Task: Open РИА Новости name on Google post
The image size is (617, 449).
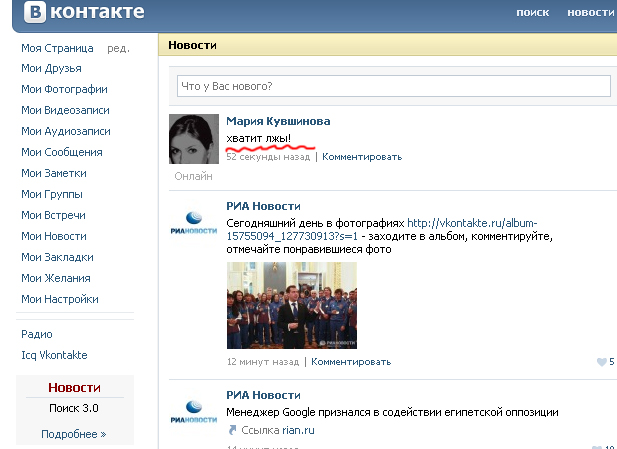Action: click(x=263, y=395)
